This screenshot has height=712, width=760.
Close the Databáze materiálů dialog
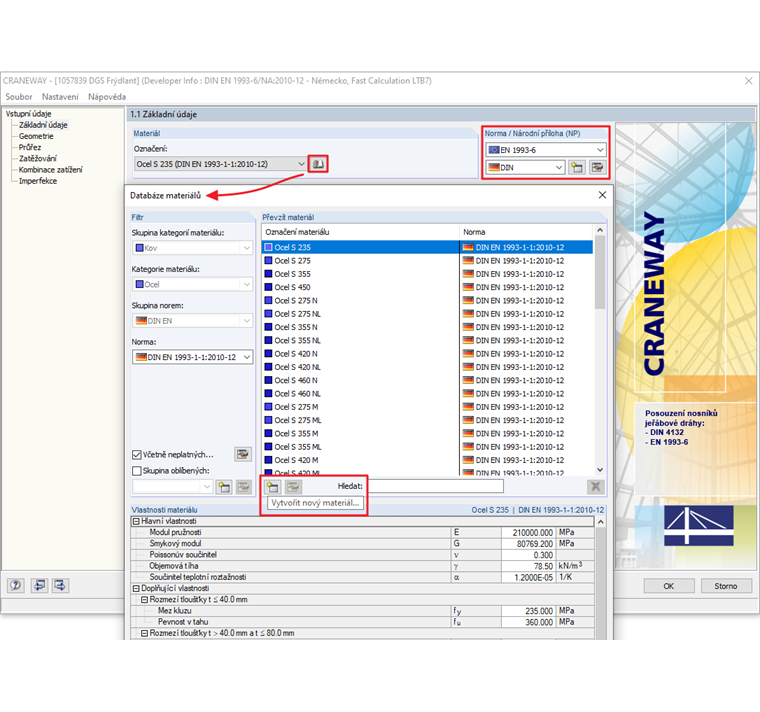(602, 195)
